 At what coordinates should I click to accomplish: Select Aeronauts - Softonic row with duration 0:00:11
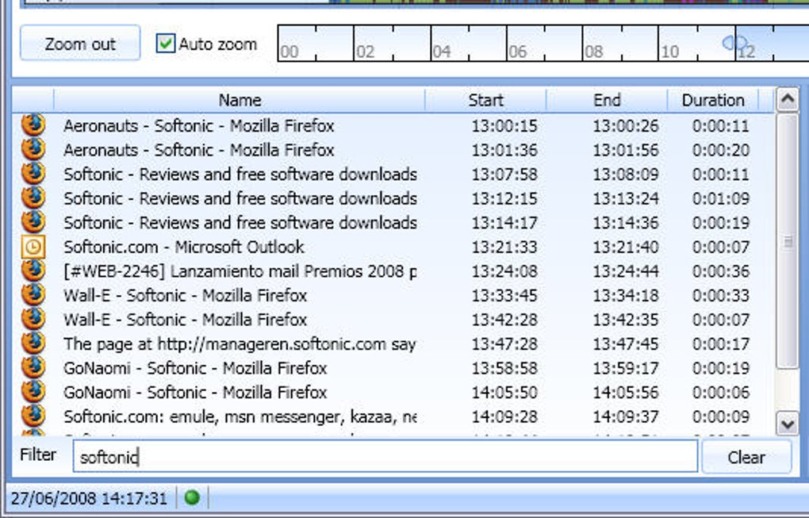[393, 125]
